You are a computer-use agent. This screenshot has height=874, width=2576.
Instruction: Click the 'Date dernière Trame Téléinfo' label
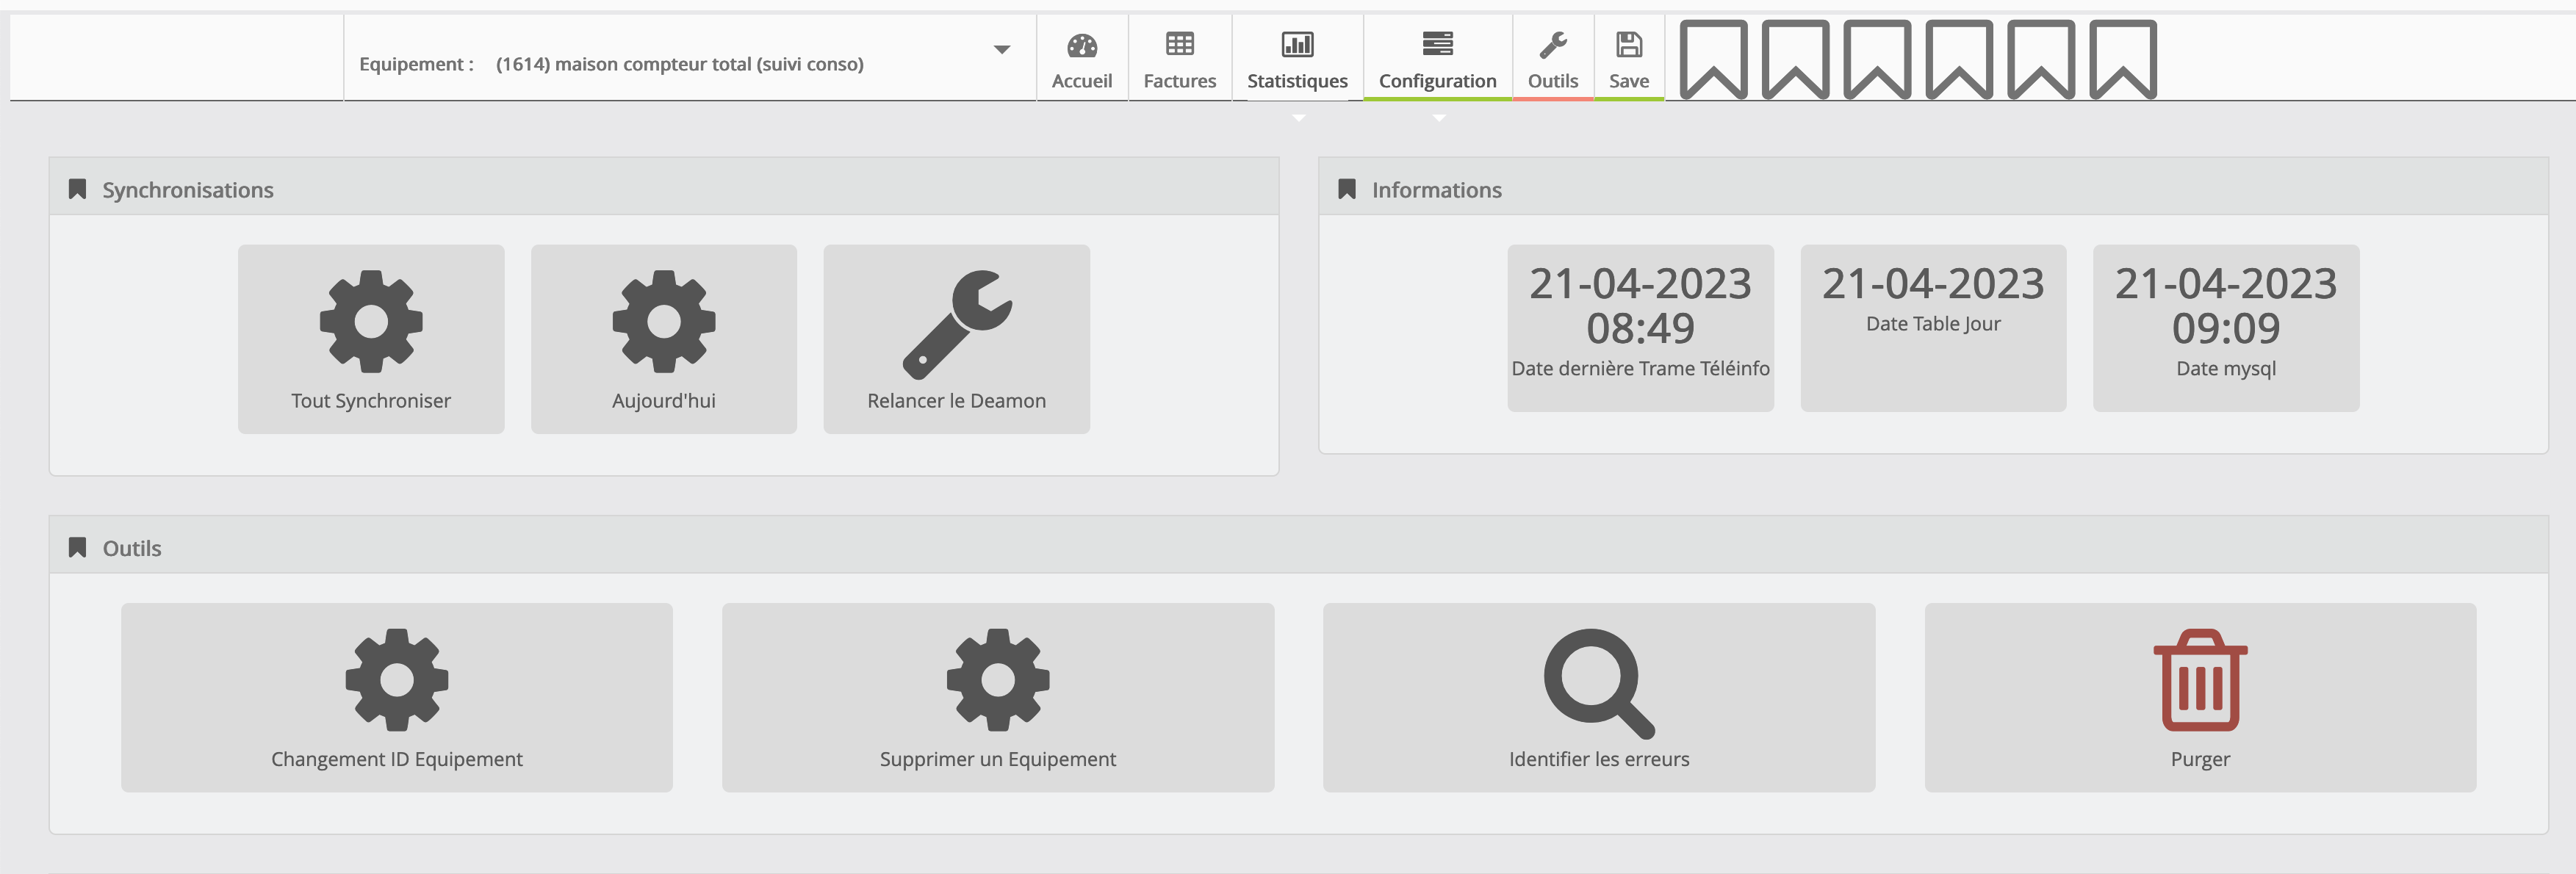[1640, 368]
